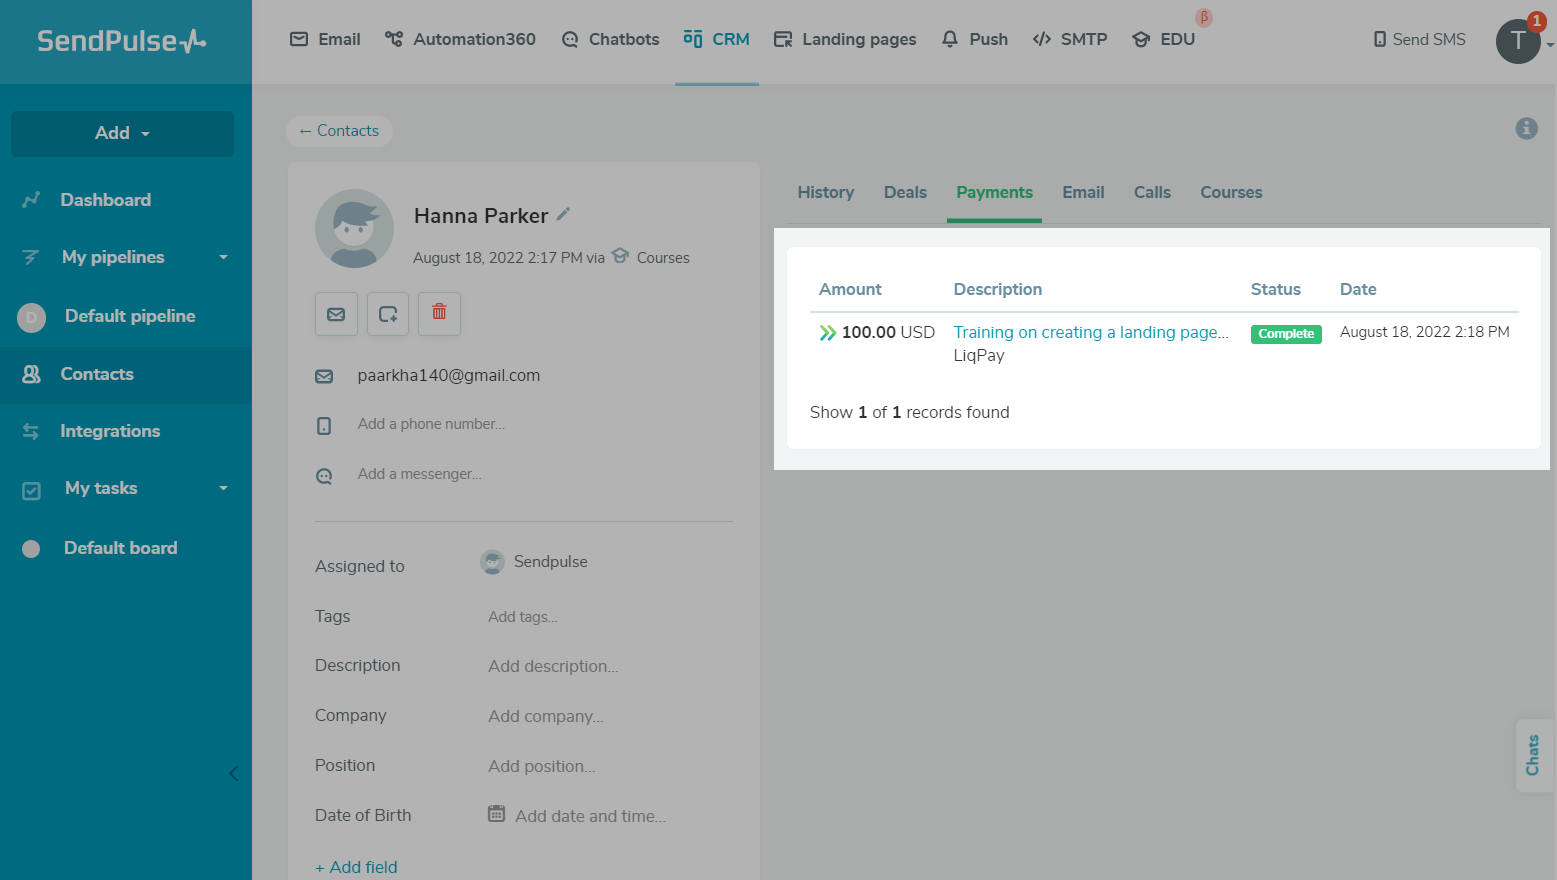
Task: Click the Default board circle icon
Action: tap(31, 549)
